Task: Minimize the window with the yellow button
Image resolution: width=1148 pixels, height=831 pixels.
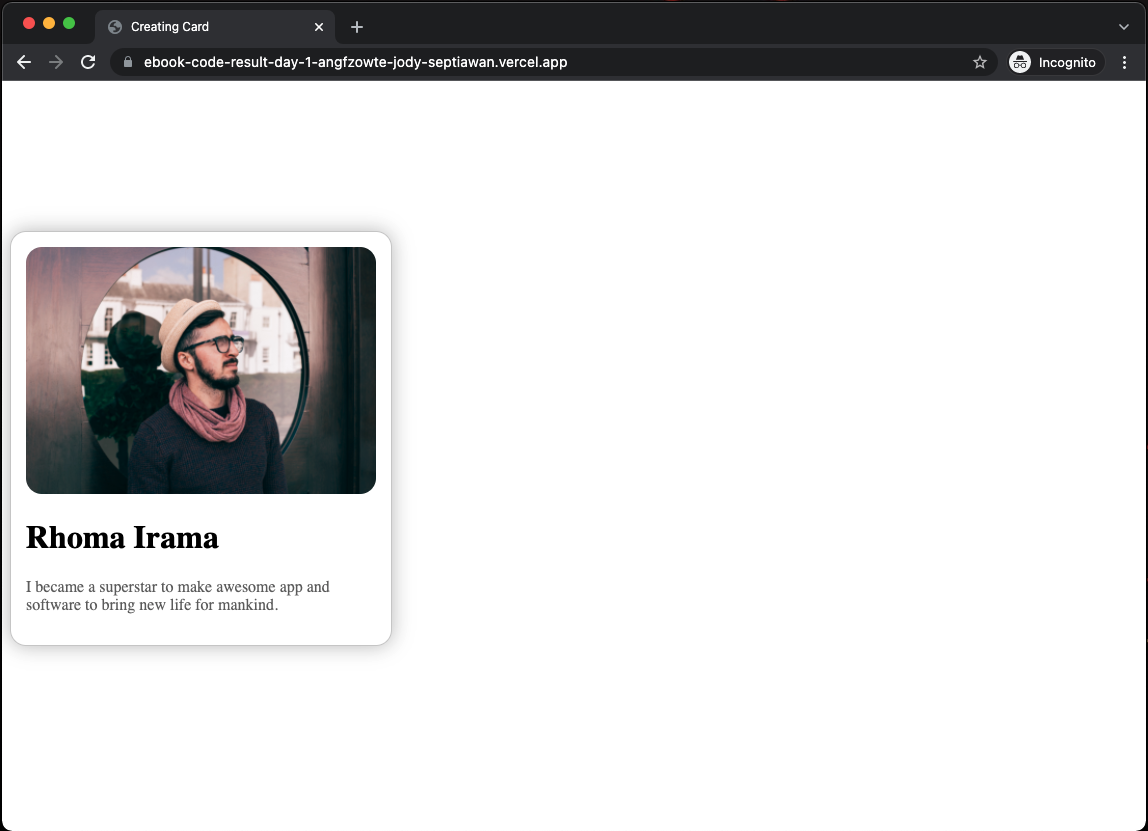Action: tap(49, 23)
